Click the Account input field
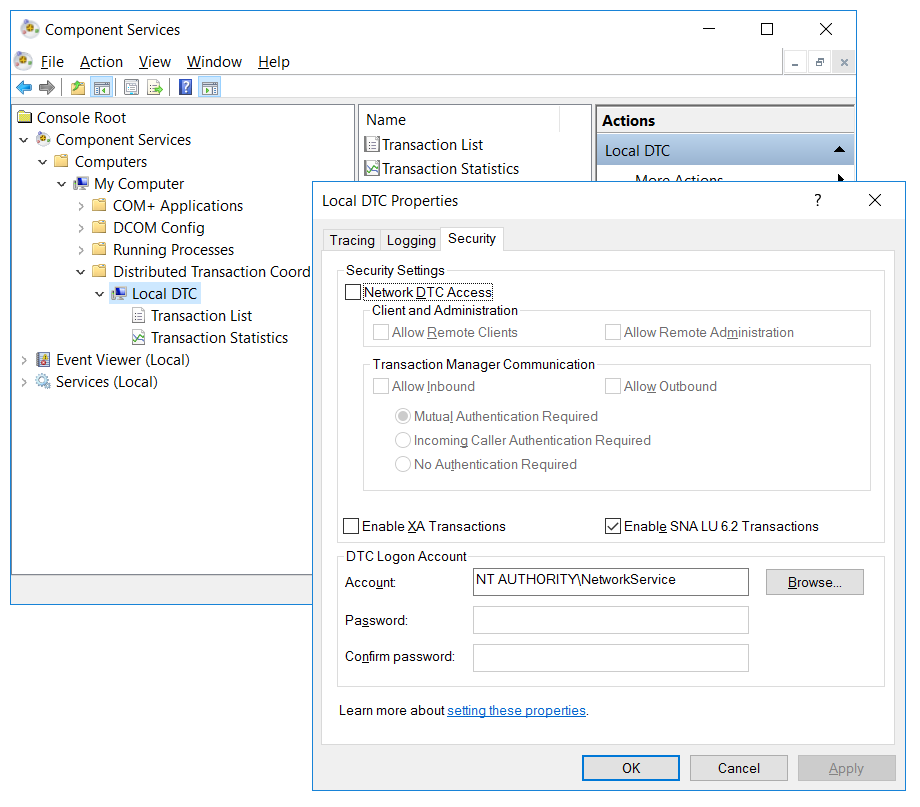The image size is (920, 807). click(611, 582)
